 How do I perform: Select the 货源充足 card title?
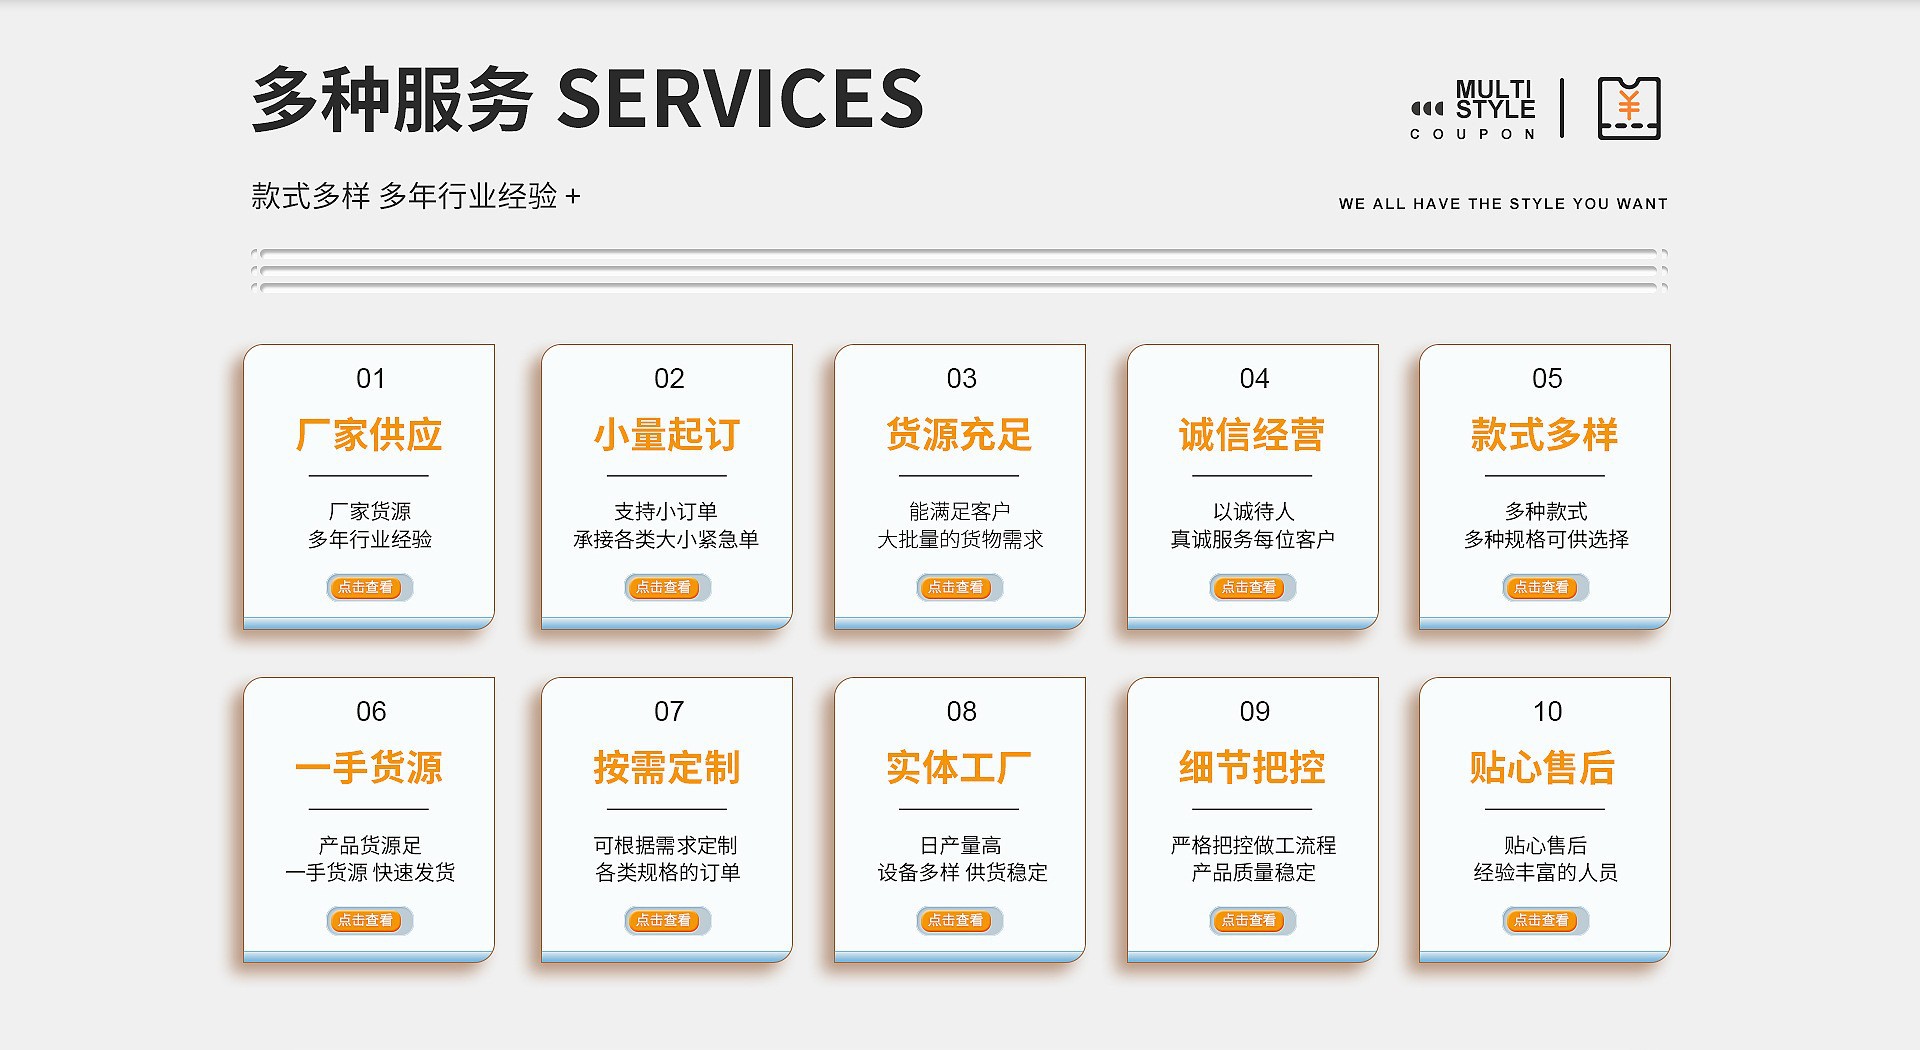pyautogui.click(x=959, y=435)
